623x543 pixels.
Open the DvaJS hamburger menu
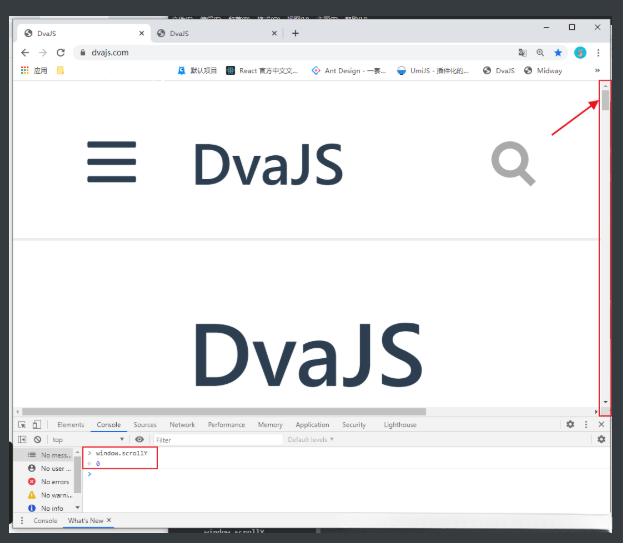pyautogui.click(x=112, y=162)
